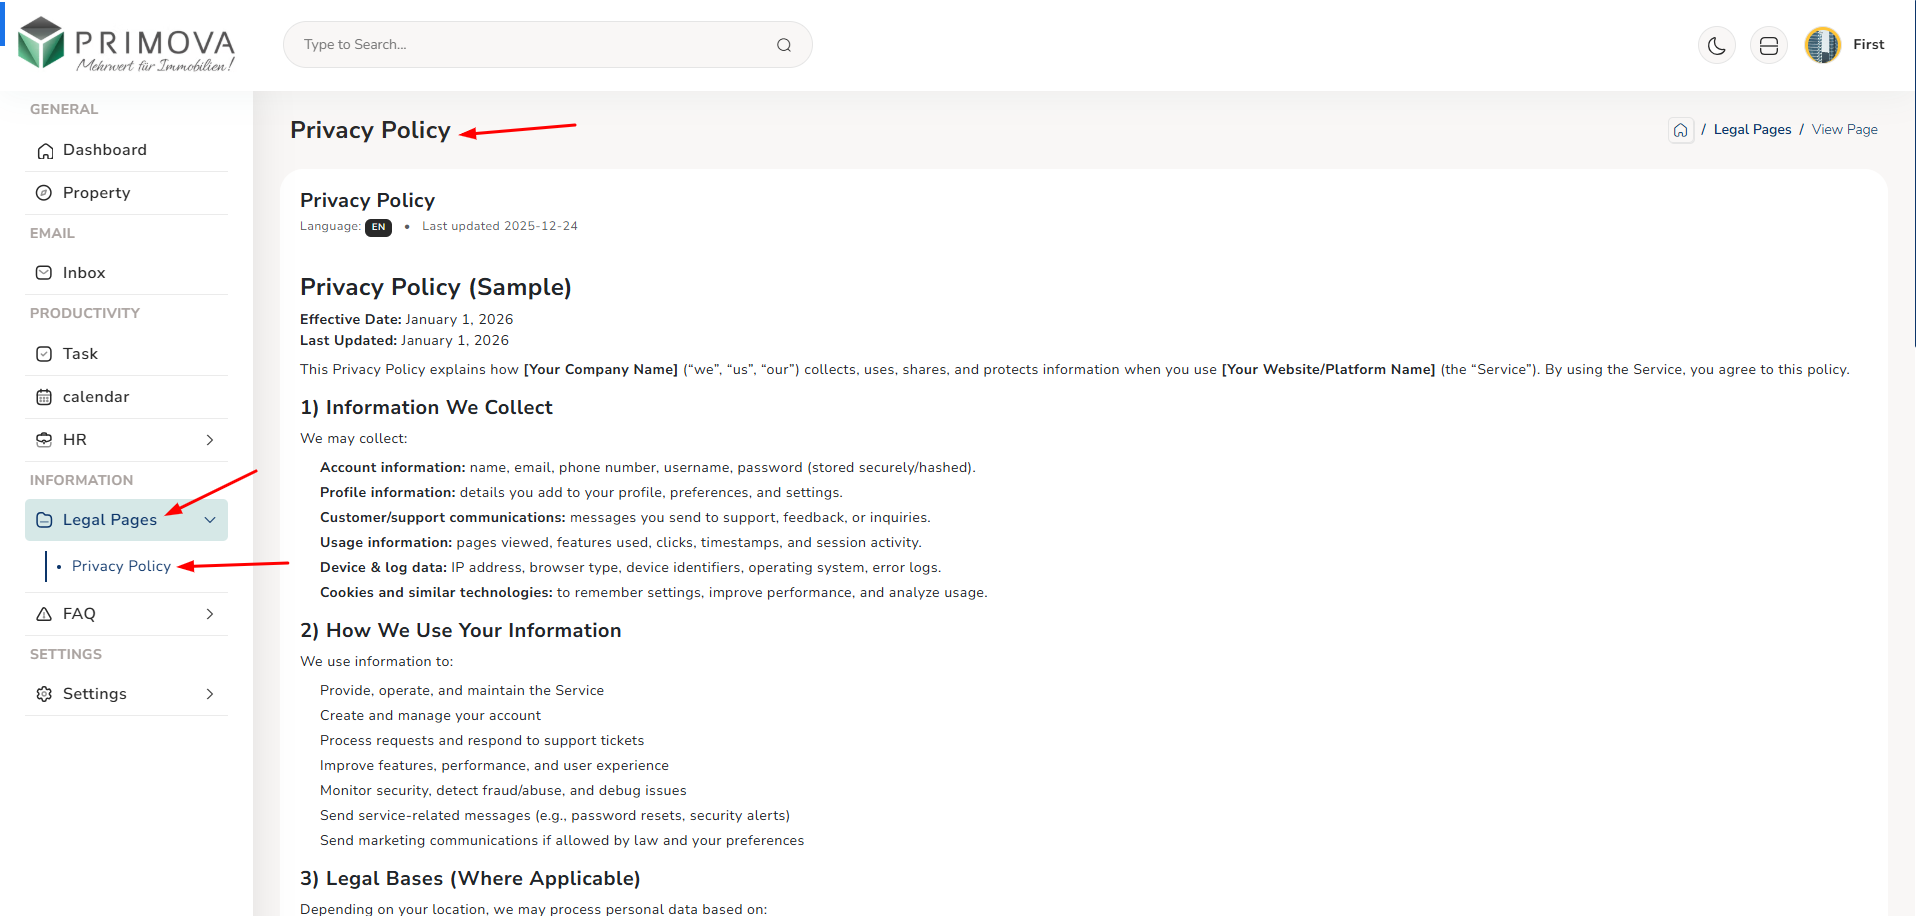1916x916 pixels.
Task: Expand the HR submenu chevron
Action: (x=210, y=440)
